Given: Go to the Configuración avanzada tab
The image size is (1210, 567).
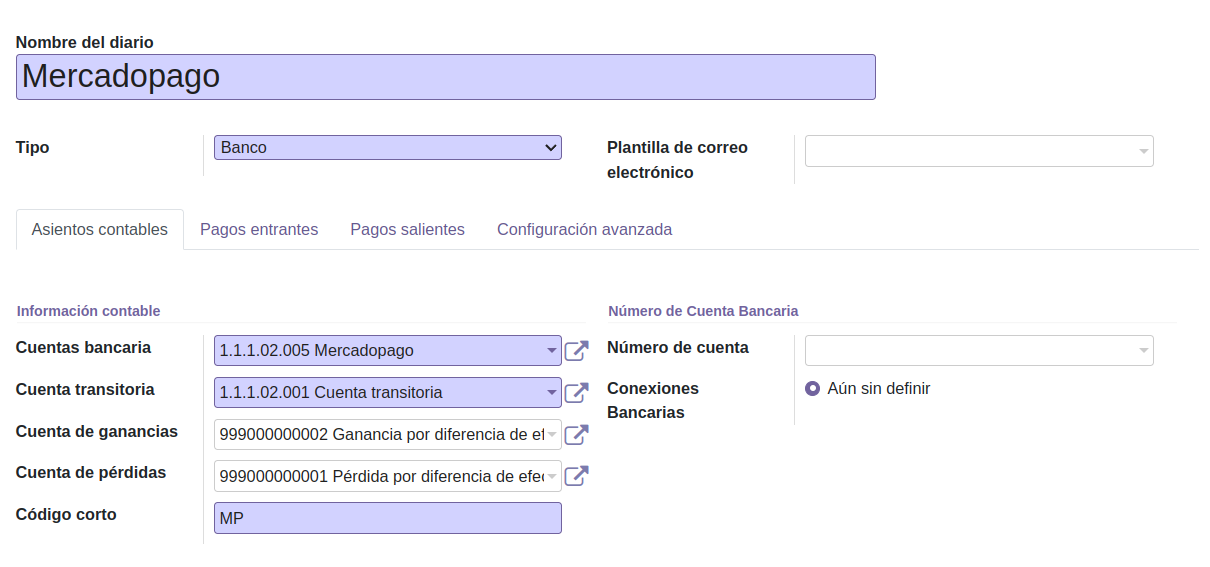Looking at the screenshot, I should 584,230.
